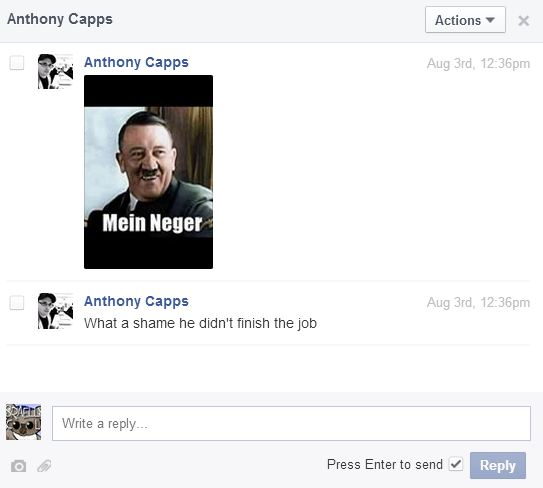Open sender's avatar in first message
The image size is (543, 488).
(x=55, y=71)
